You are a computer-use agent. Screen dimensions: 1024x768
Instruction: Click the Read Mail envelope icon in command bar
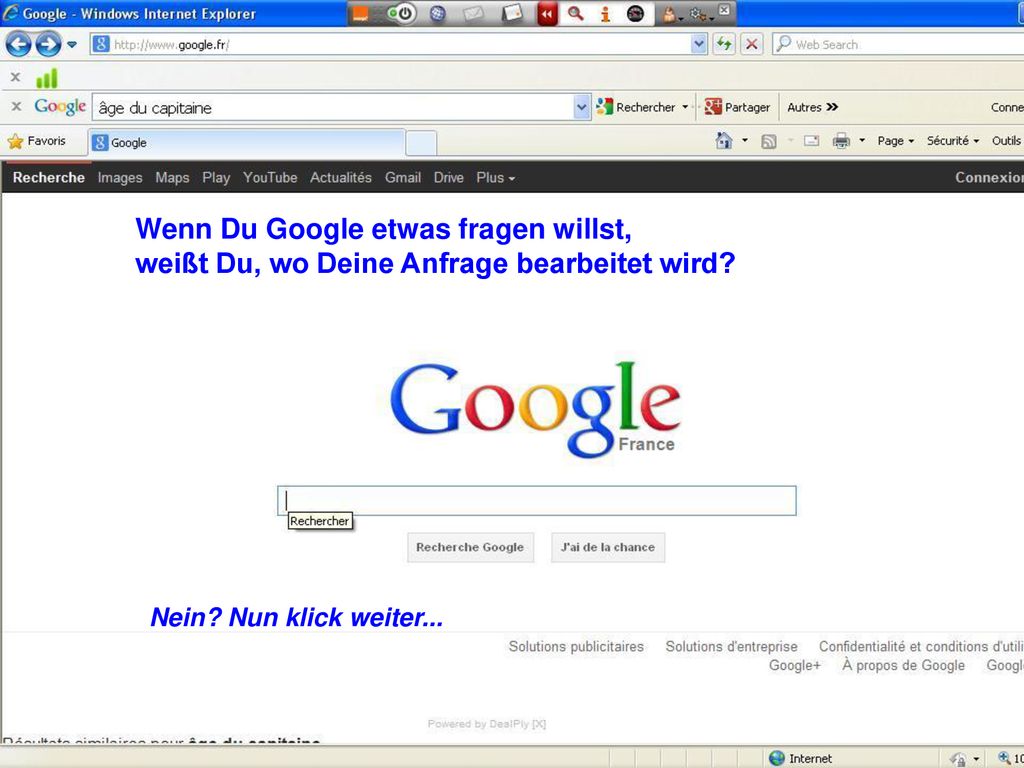pyautogui.click(x=811, y=140)
